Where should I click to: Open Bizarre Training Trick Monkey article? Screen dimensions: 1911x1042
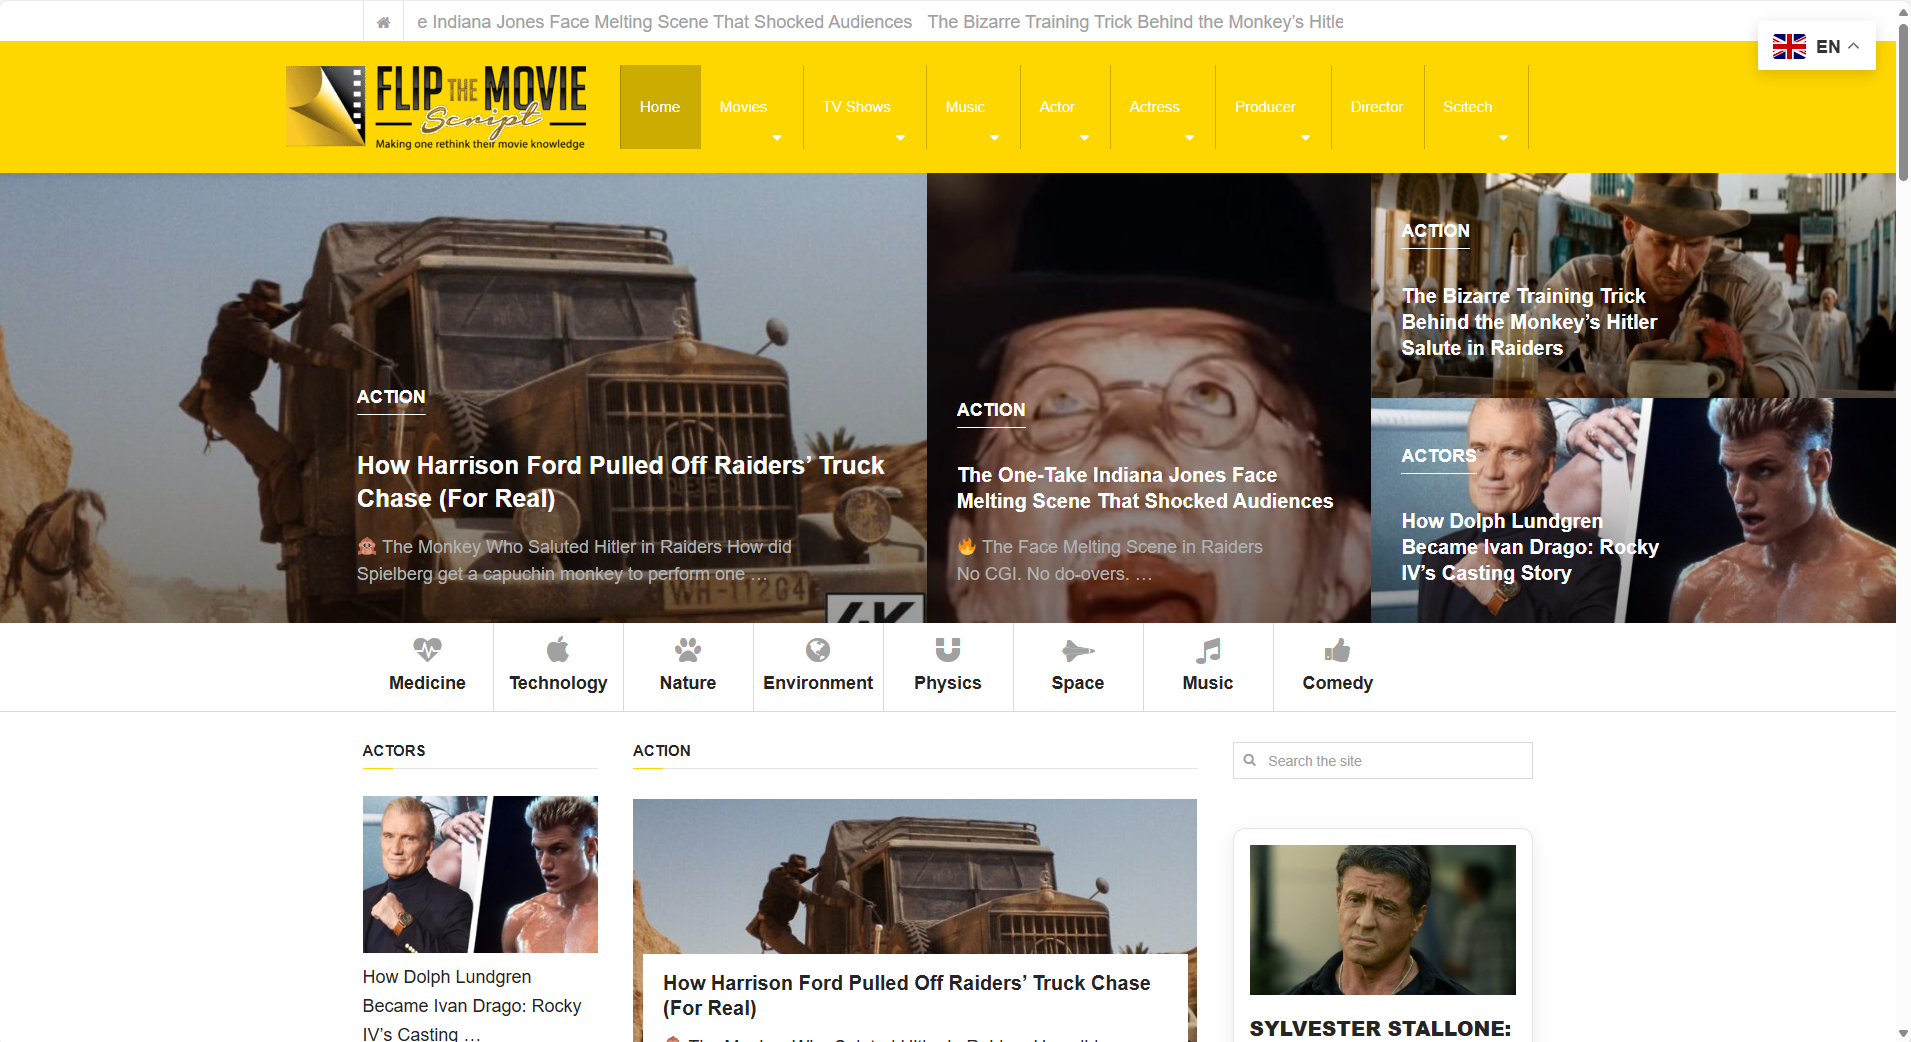click(1529, 322)
